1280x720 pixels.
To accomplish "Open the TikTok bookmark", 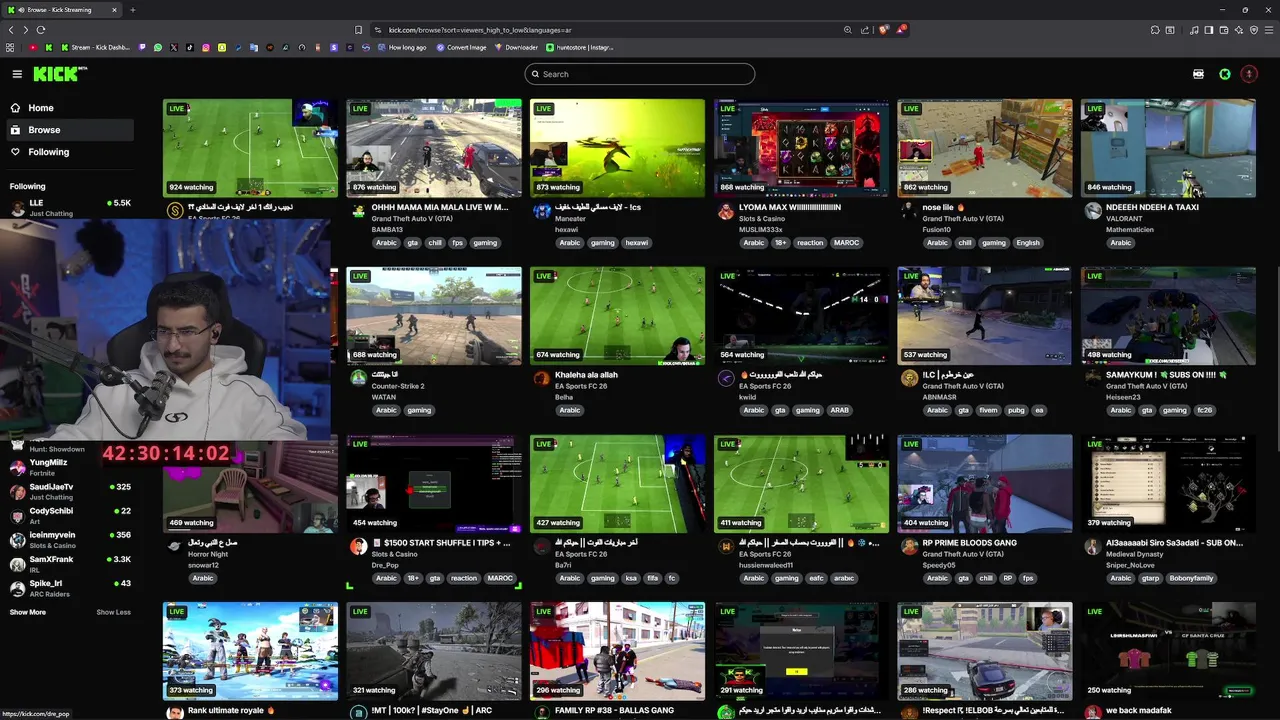I will [190, 47].
